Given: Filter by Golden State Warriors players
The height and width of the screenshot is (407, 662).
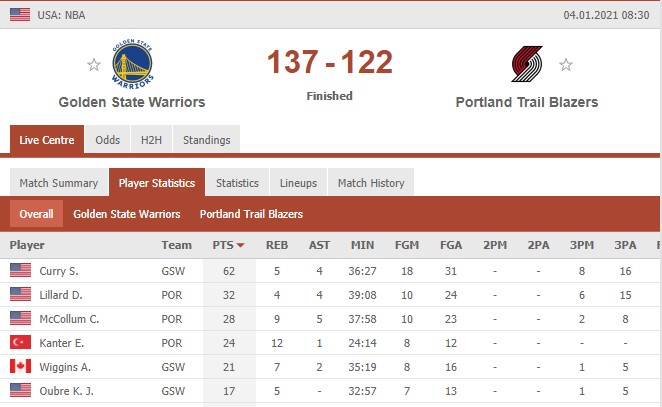Looking at the screenshot, I should tap(127, 214).
